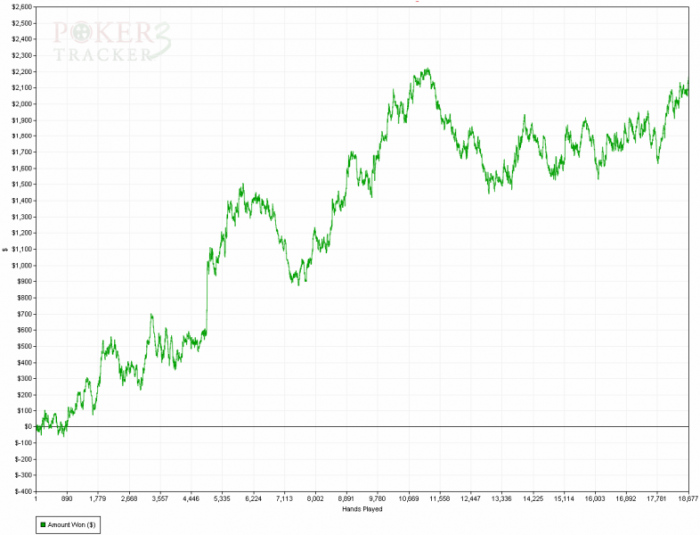Screen dimensions: 700x535
Task: Click the "$-400" y-axis label
Action: click(x=23, y=491)
